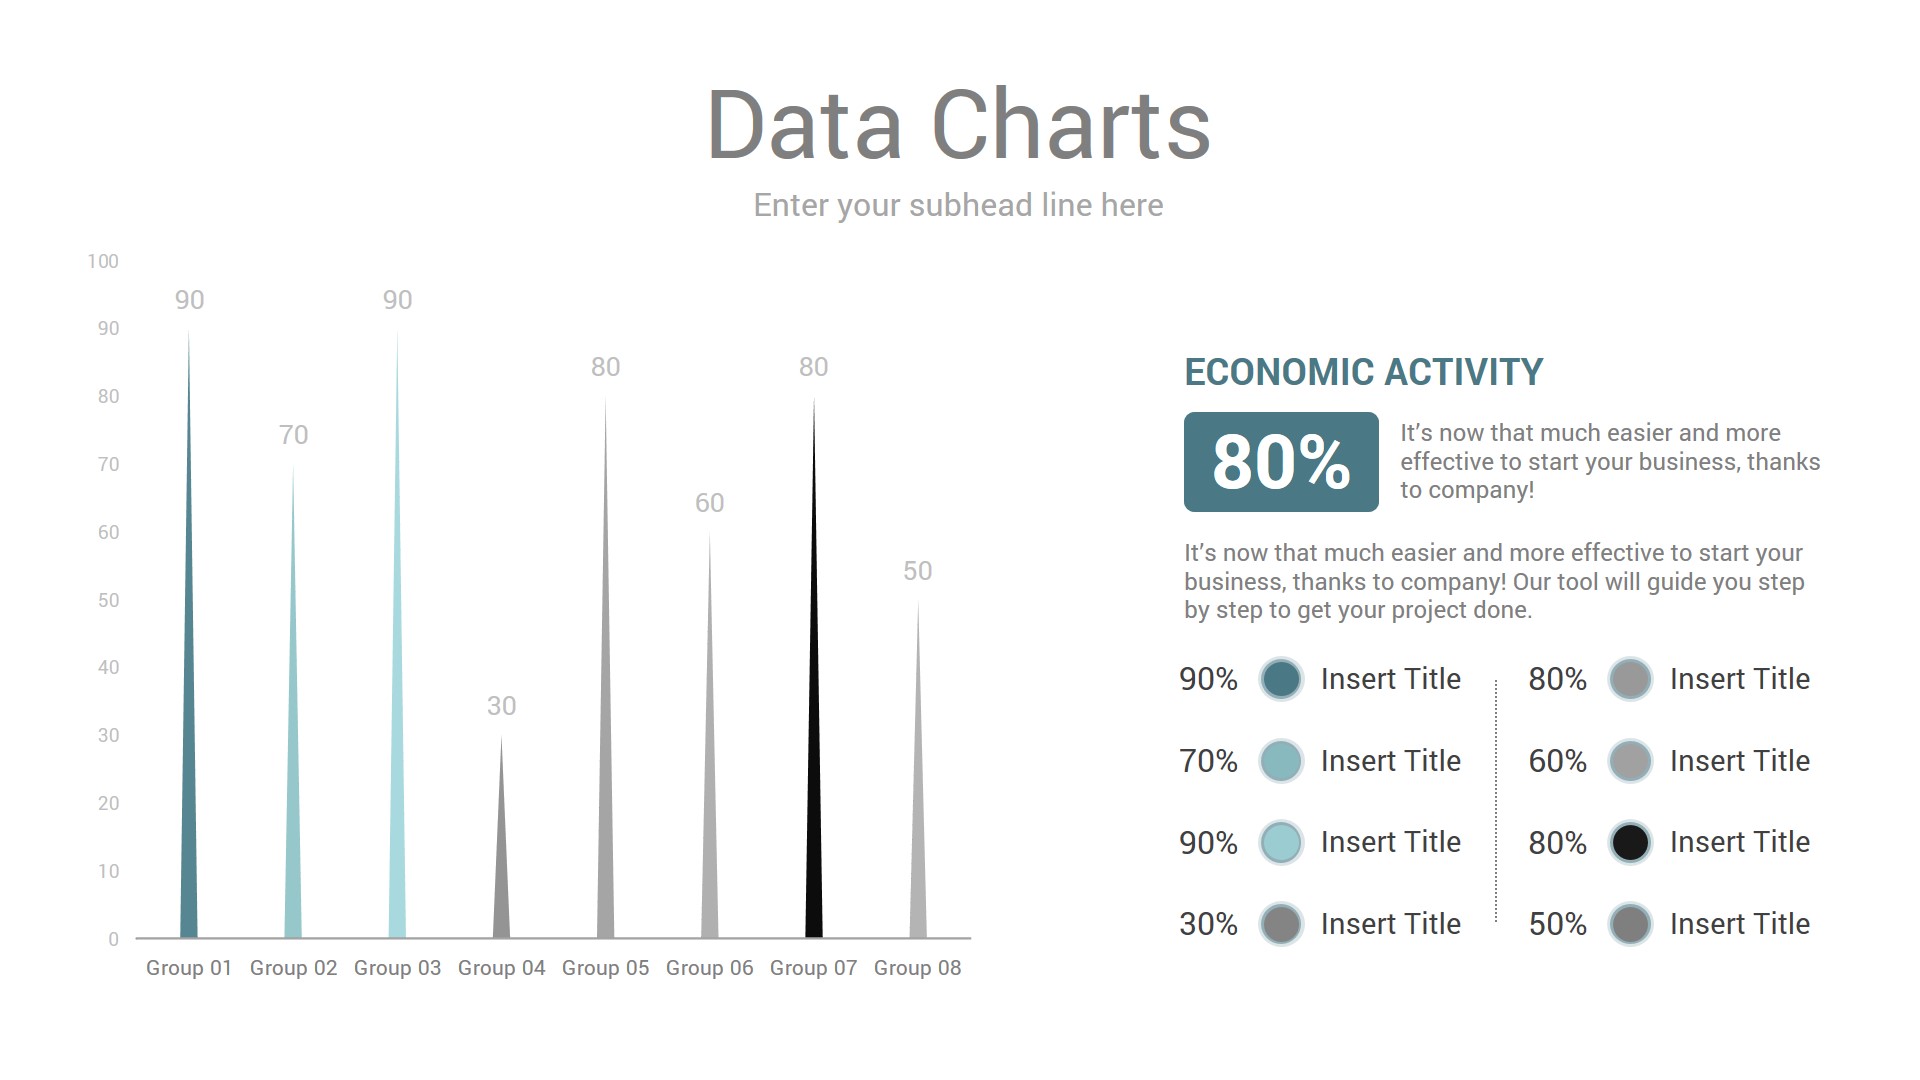The image size is (1920, 1080).
Task: Select the gray circle next to 30%
Action: 1280,924
